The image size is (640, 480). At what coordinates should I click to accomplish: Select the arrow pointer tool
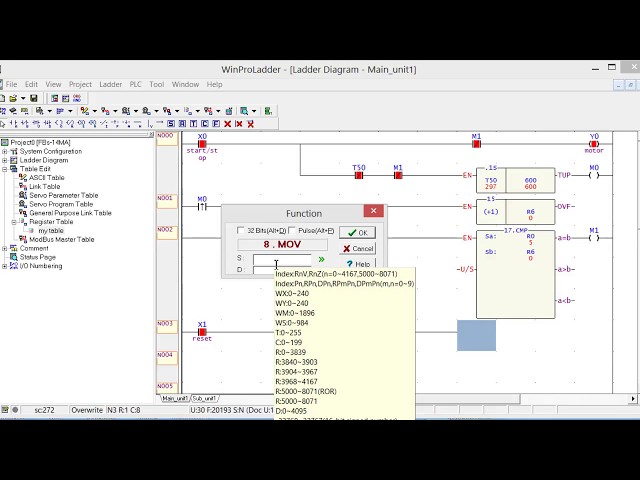(3, 124)
